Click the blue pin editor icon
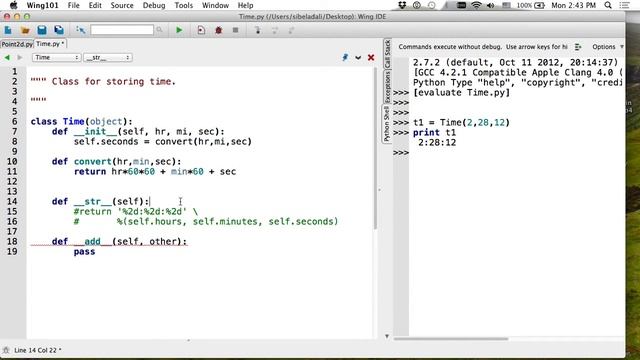The image size is (640, 360). pos(345,58)
